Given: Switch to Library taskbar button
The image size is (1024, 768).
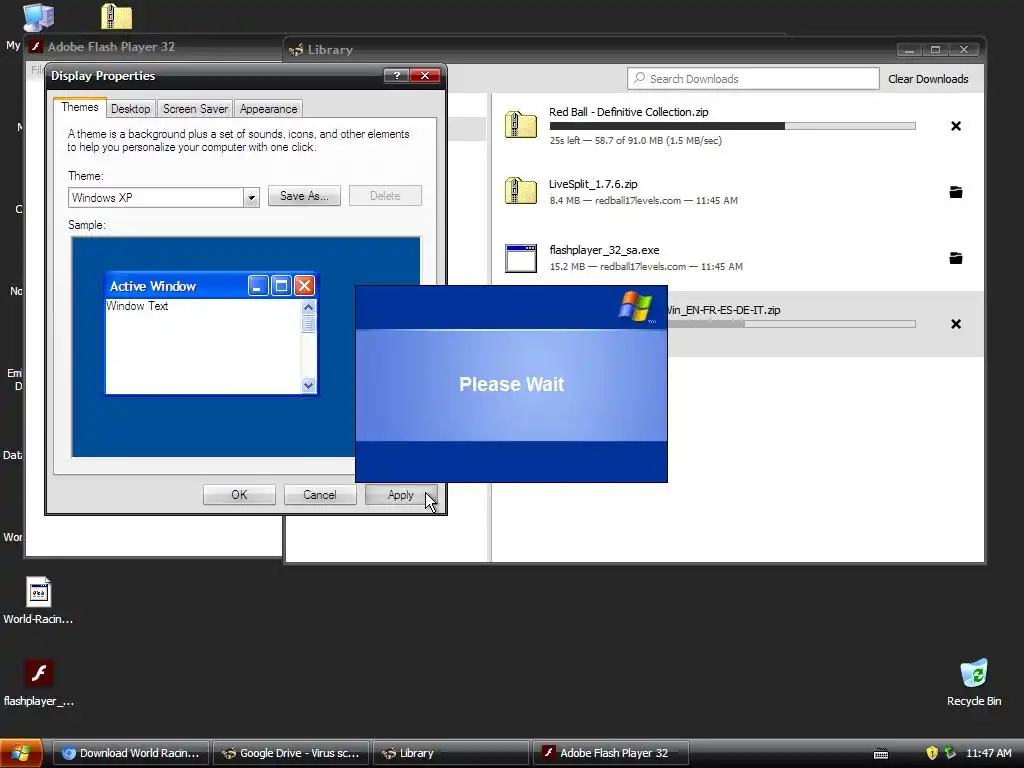Looking at the screenshot, I should 451,753.
